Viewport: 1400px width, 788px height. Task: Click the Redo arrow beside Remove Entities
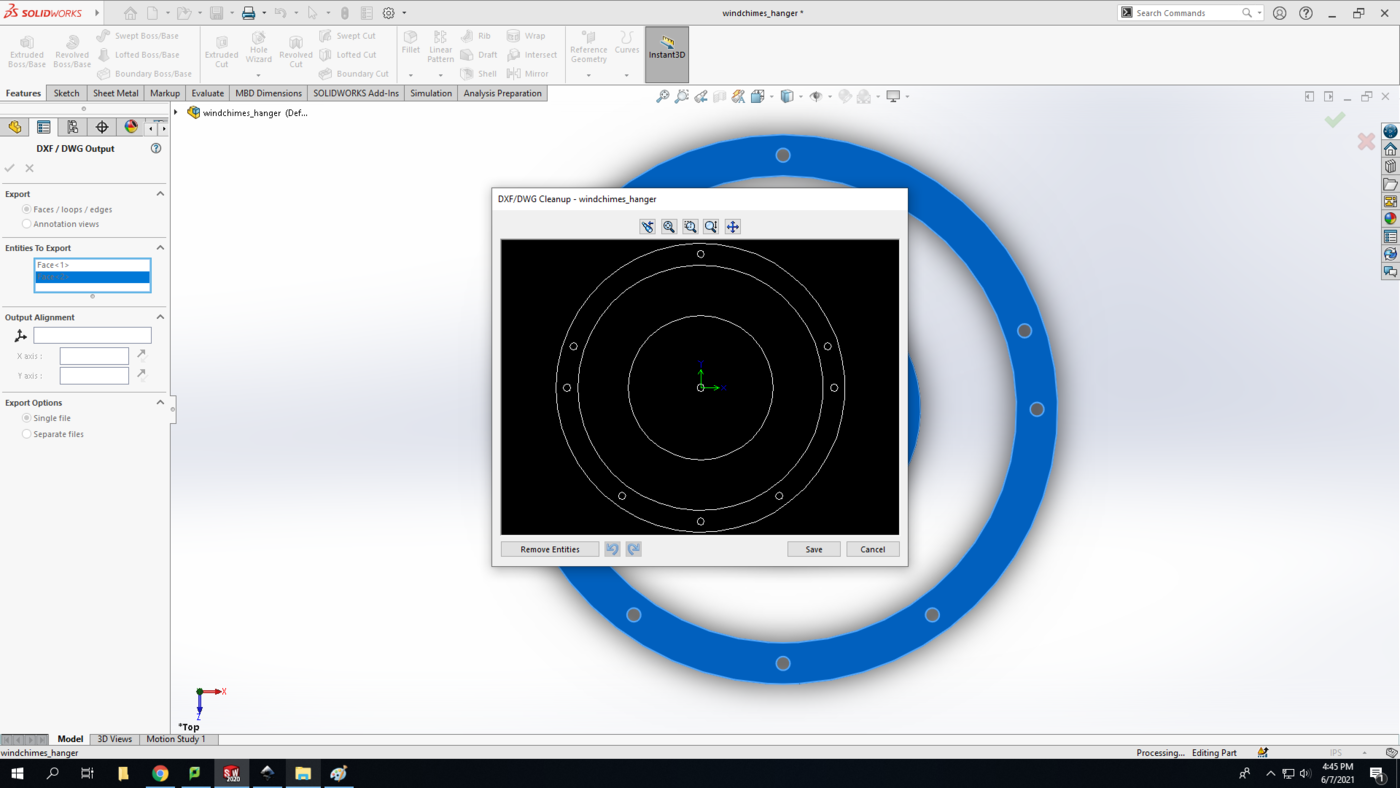(x=633, y=549)
